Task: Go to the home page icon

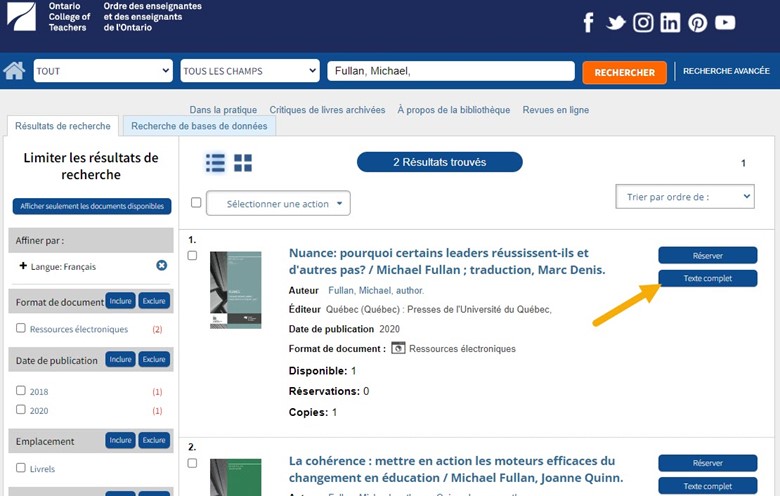Action: click(14, 71)
